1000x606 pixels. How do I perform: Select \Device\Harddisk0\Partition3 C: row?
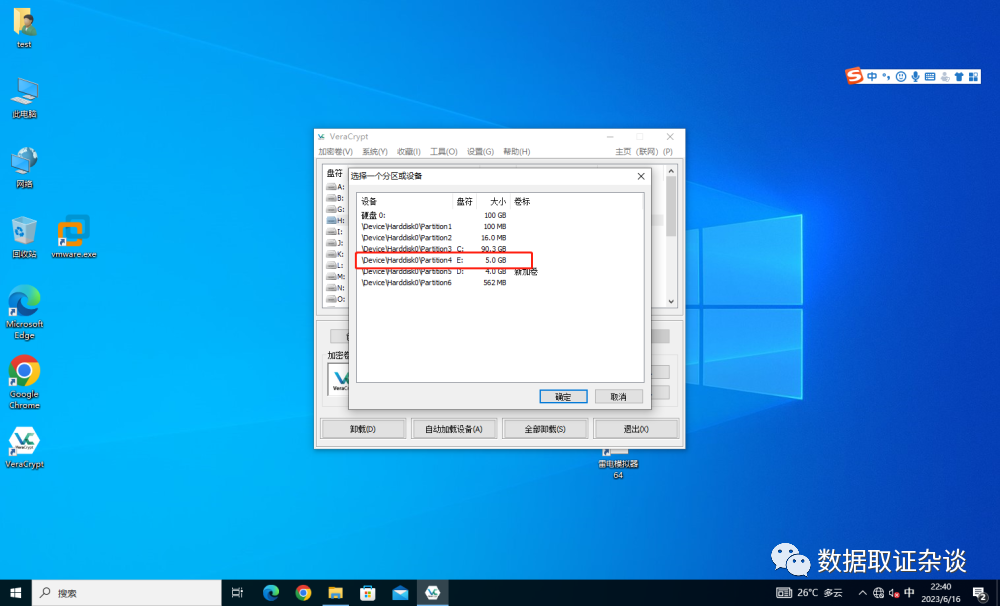click(x=499, y=249)
